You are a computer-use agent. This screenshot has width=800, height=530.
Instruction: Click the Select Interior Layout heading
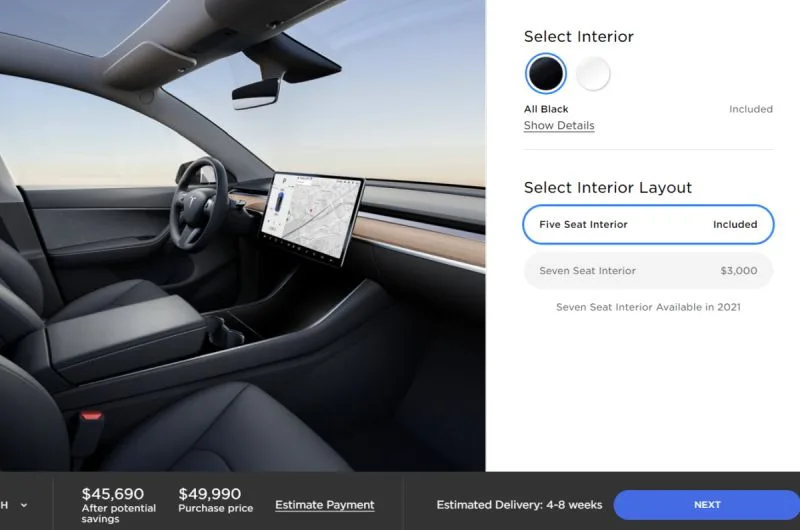coord(608,188)
